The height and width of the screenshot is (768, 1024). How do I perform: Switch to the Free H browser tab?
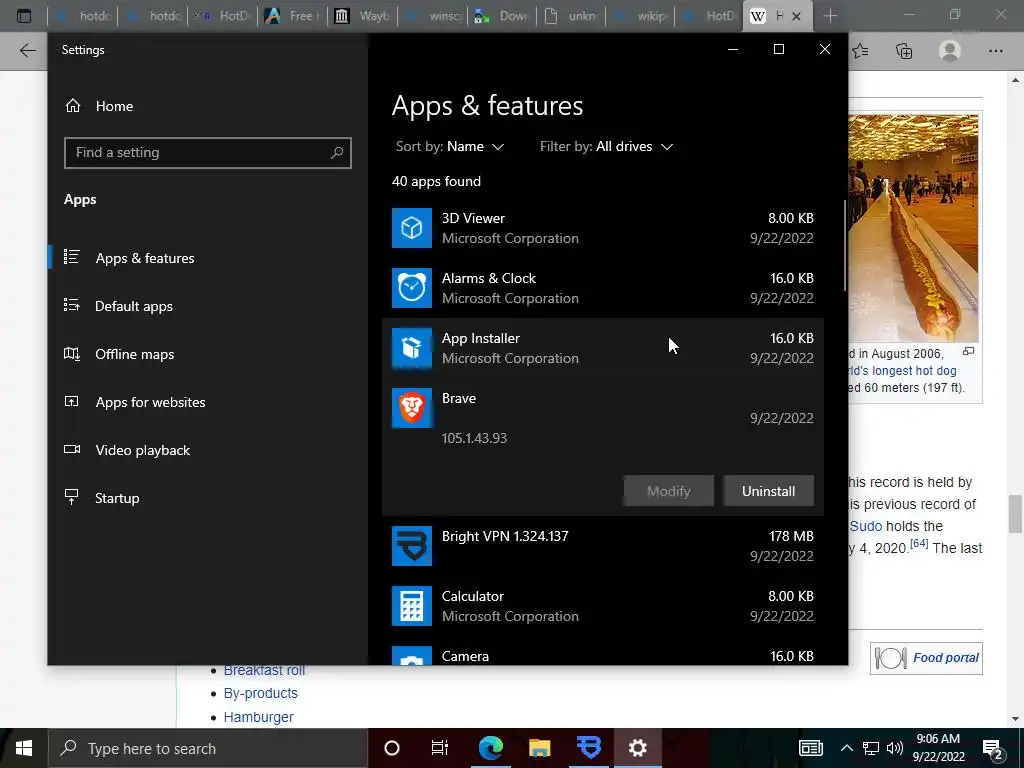click(x=292, y=16)
